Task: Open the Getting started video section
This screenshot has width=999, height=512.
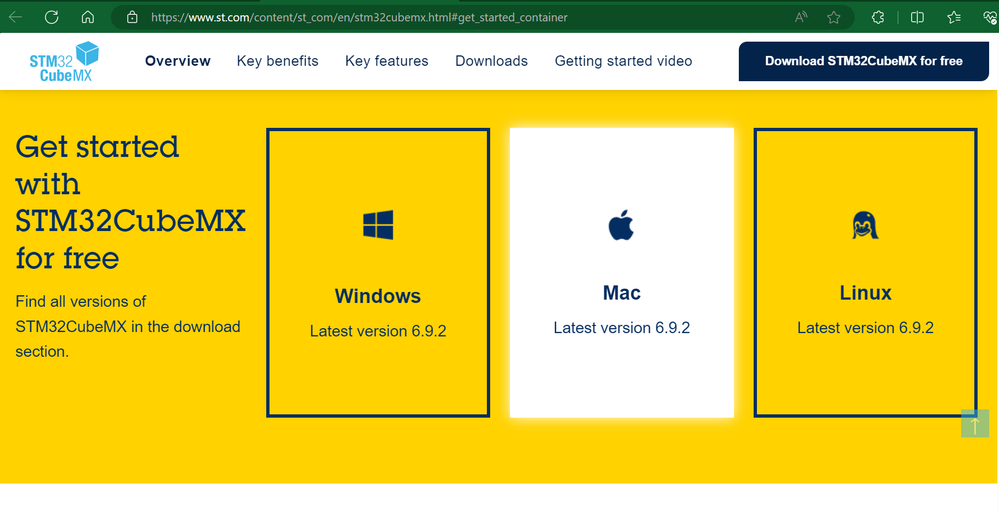Action: 623,61
